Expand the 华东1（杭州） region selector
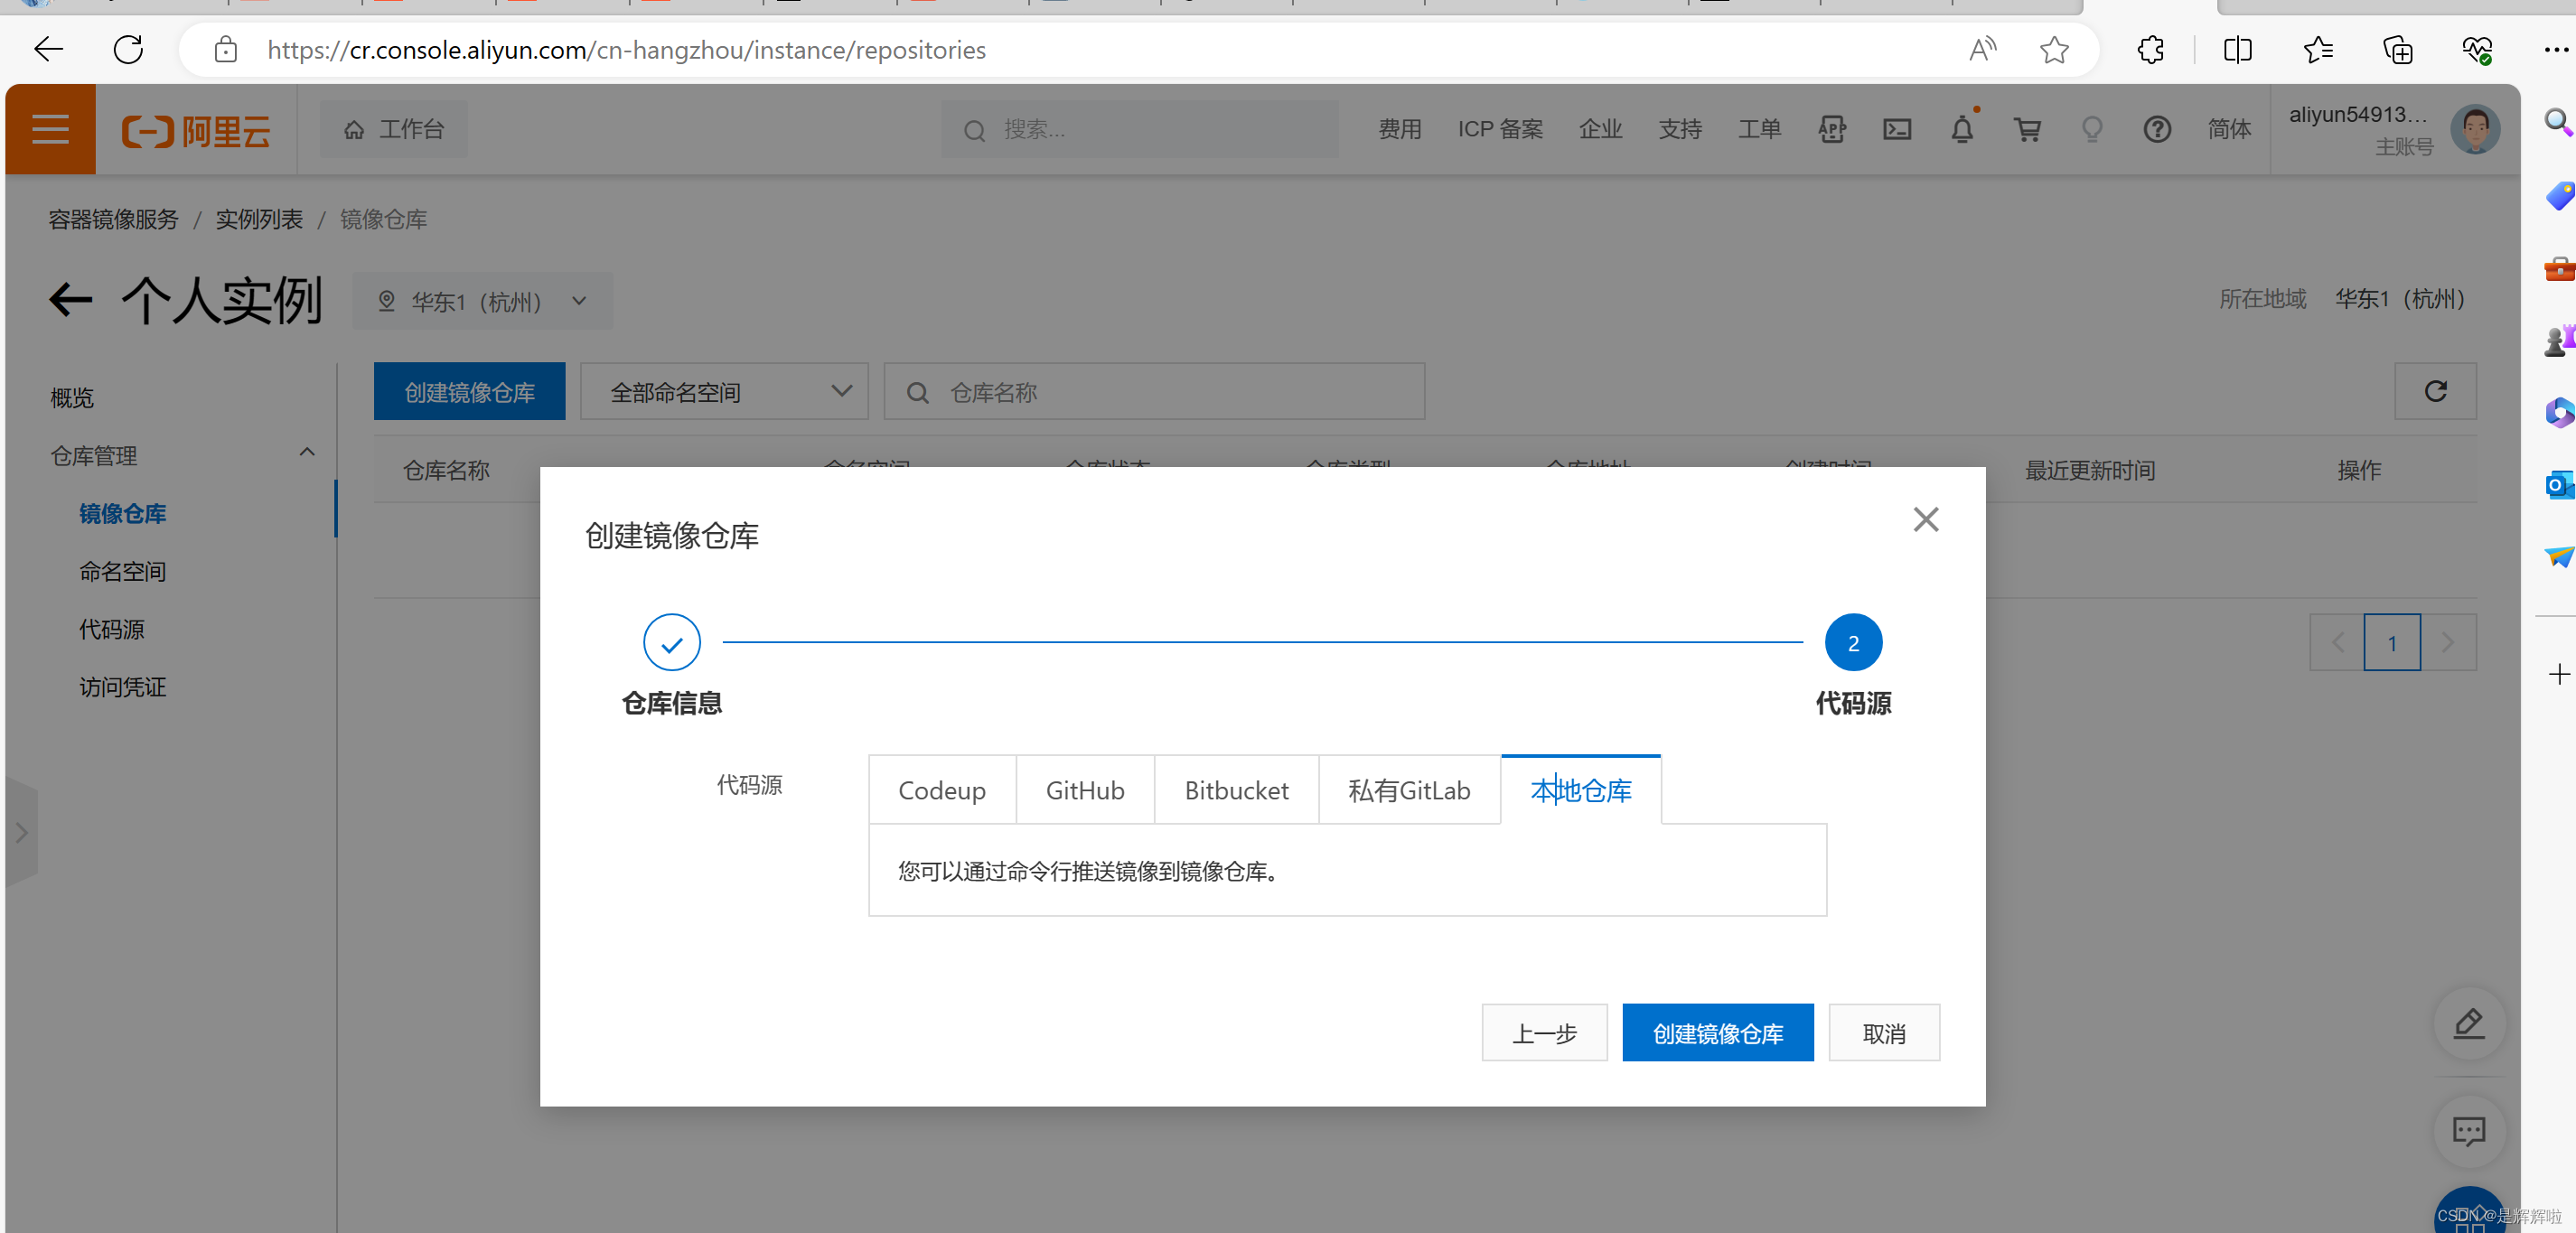Screen dimensions: 2576x1233 [x=482, y=301]
